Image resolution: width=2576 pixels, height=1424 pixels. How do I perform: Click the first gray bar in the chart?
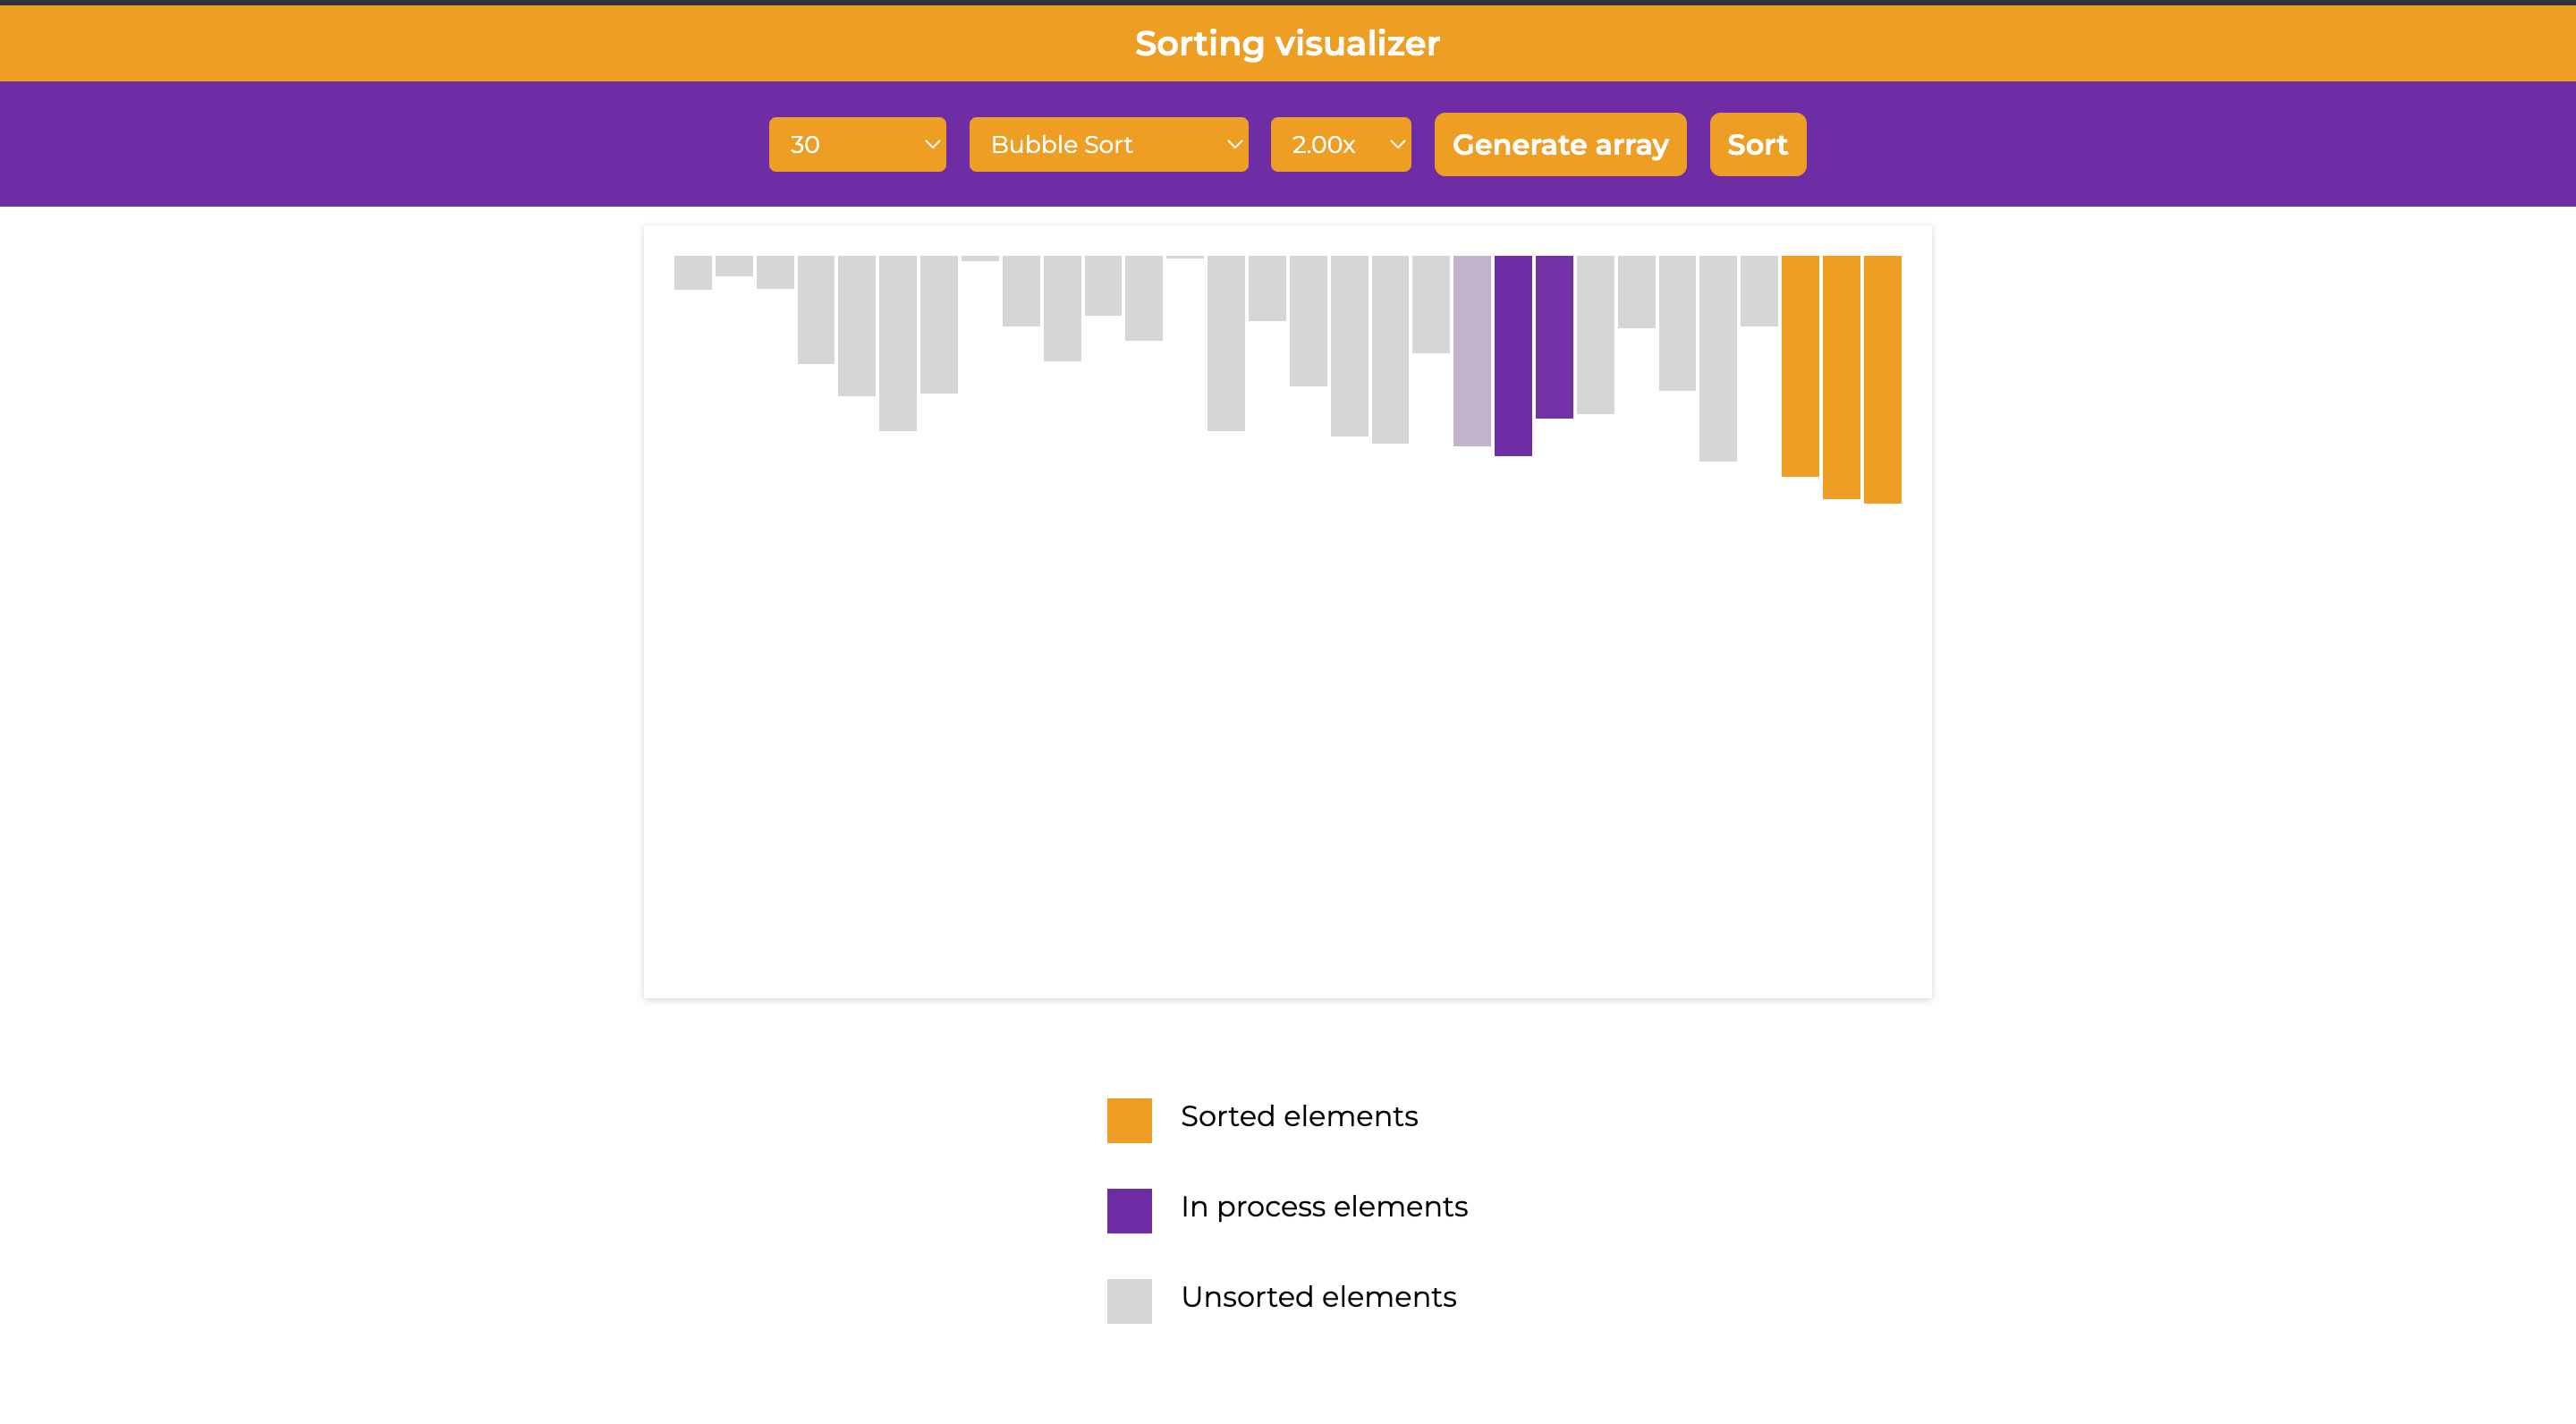693,273
